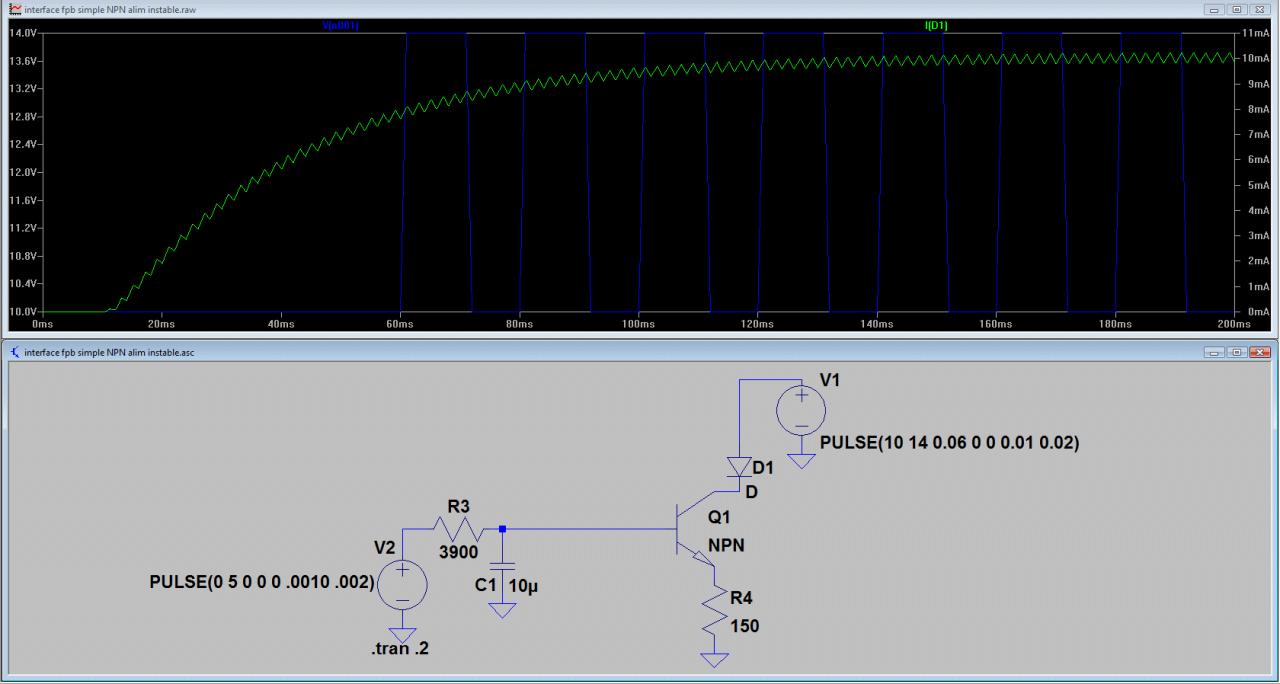Click the V1 PULSE(10 14 0.06...) value text

[x=949, y=443]
